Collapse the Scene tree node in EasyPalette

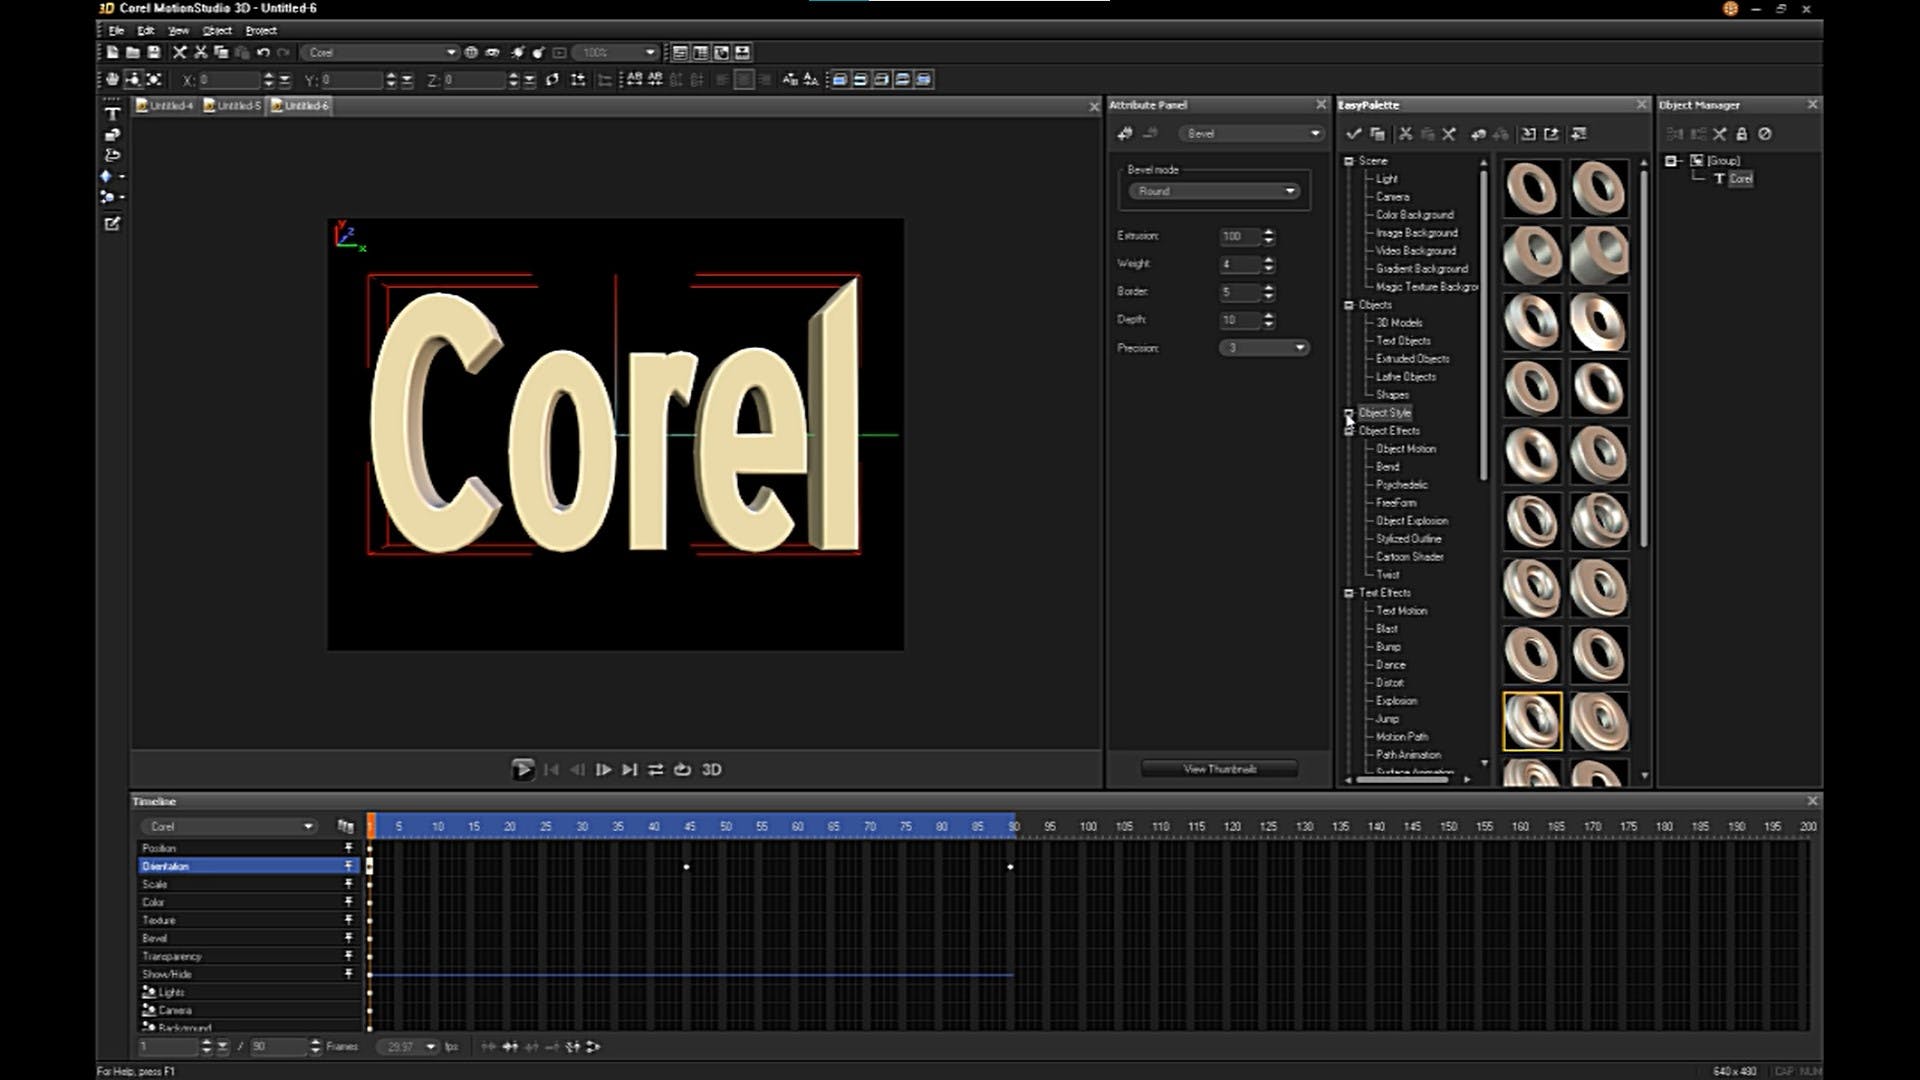pos(1349,161)
